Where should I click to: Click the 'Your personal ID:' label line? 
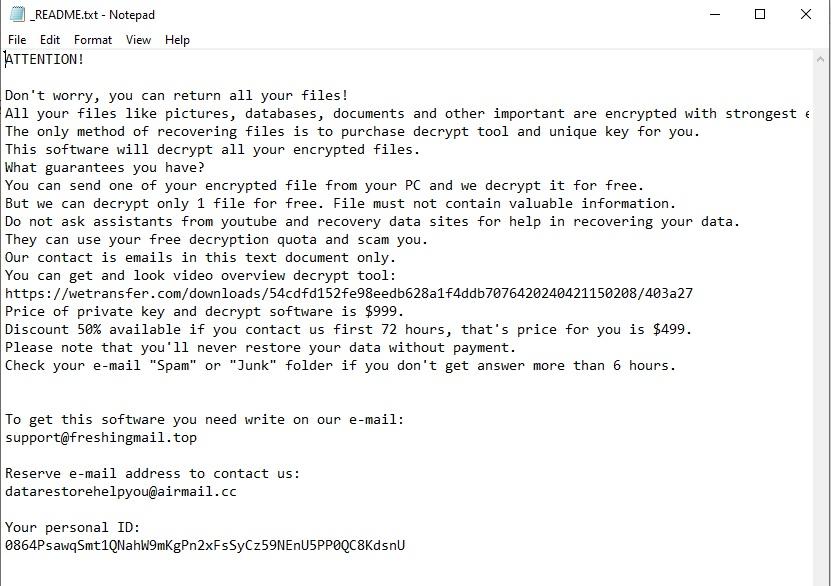point(73,527)
